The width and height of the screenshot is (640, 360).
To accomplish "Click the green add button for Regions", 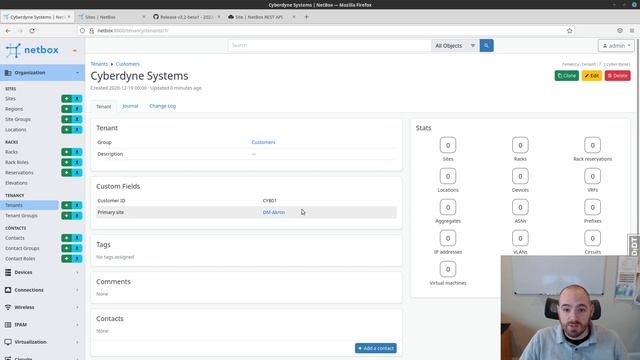I will click(66, 109).
